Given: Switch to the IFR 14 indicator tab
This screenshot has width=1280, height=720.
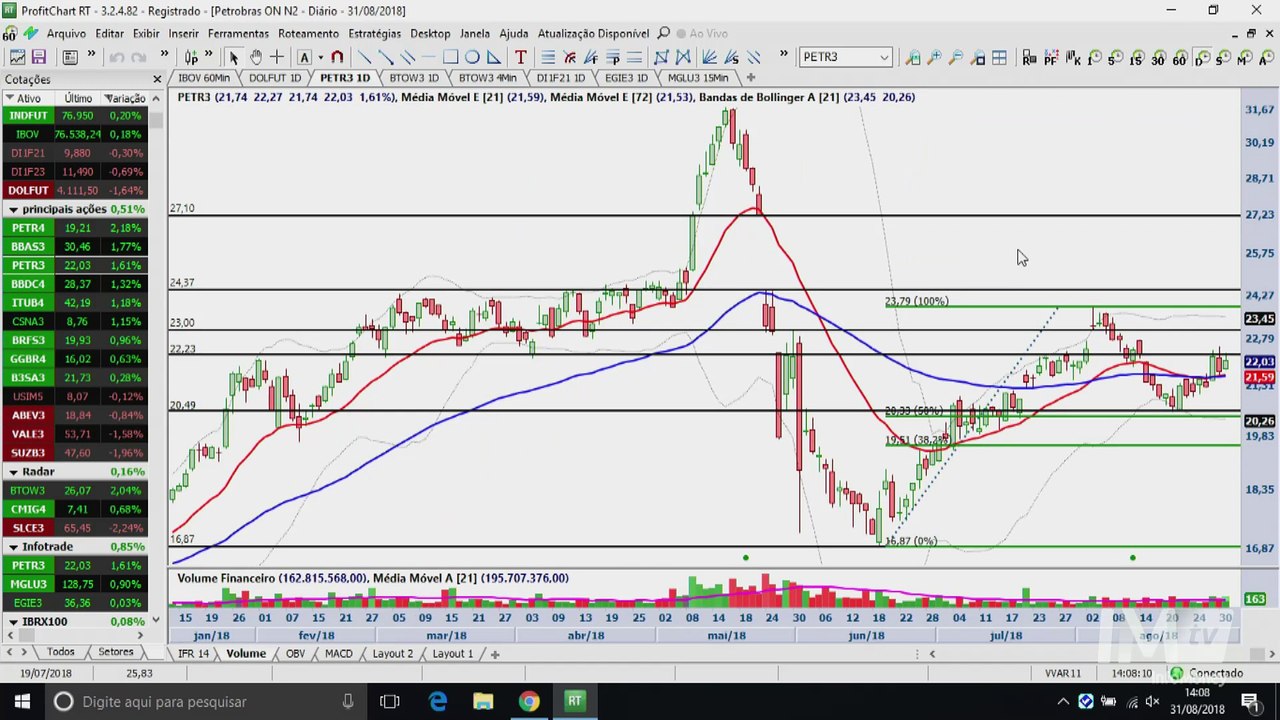Looking at the screenshot, I should coord(193,653).
